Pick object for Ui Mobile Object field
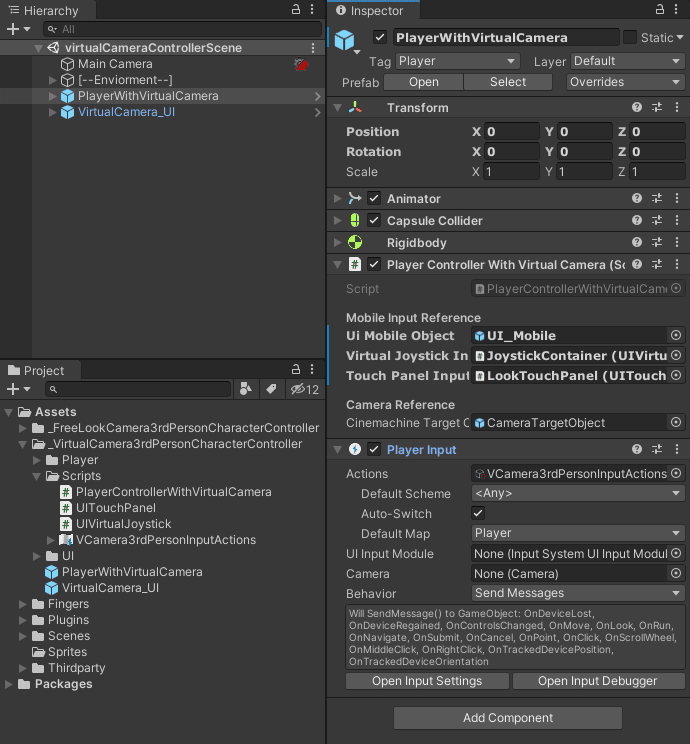The image size is (690, 744). pyautogui.click(x=676, y=335)
